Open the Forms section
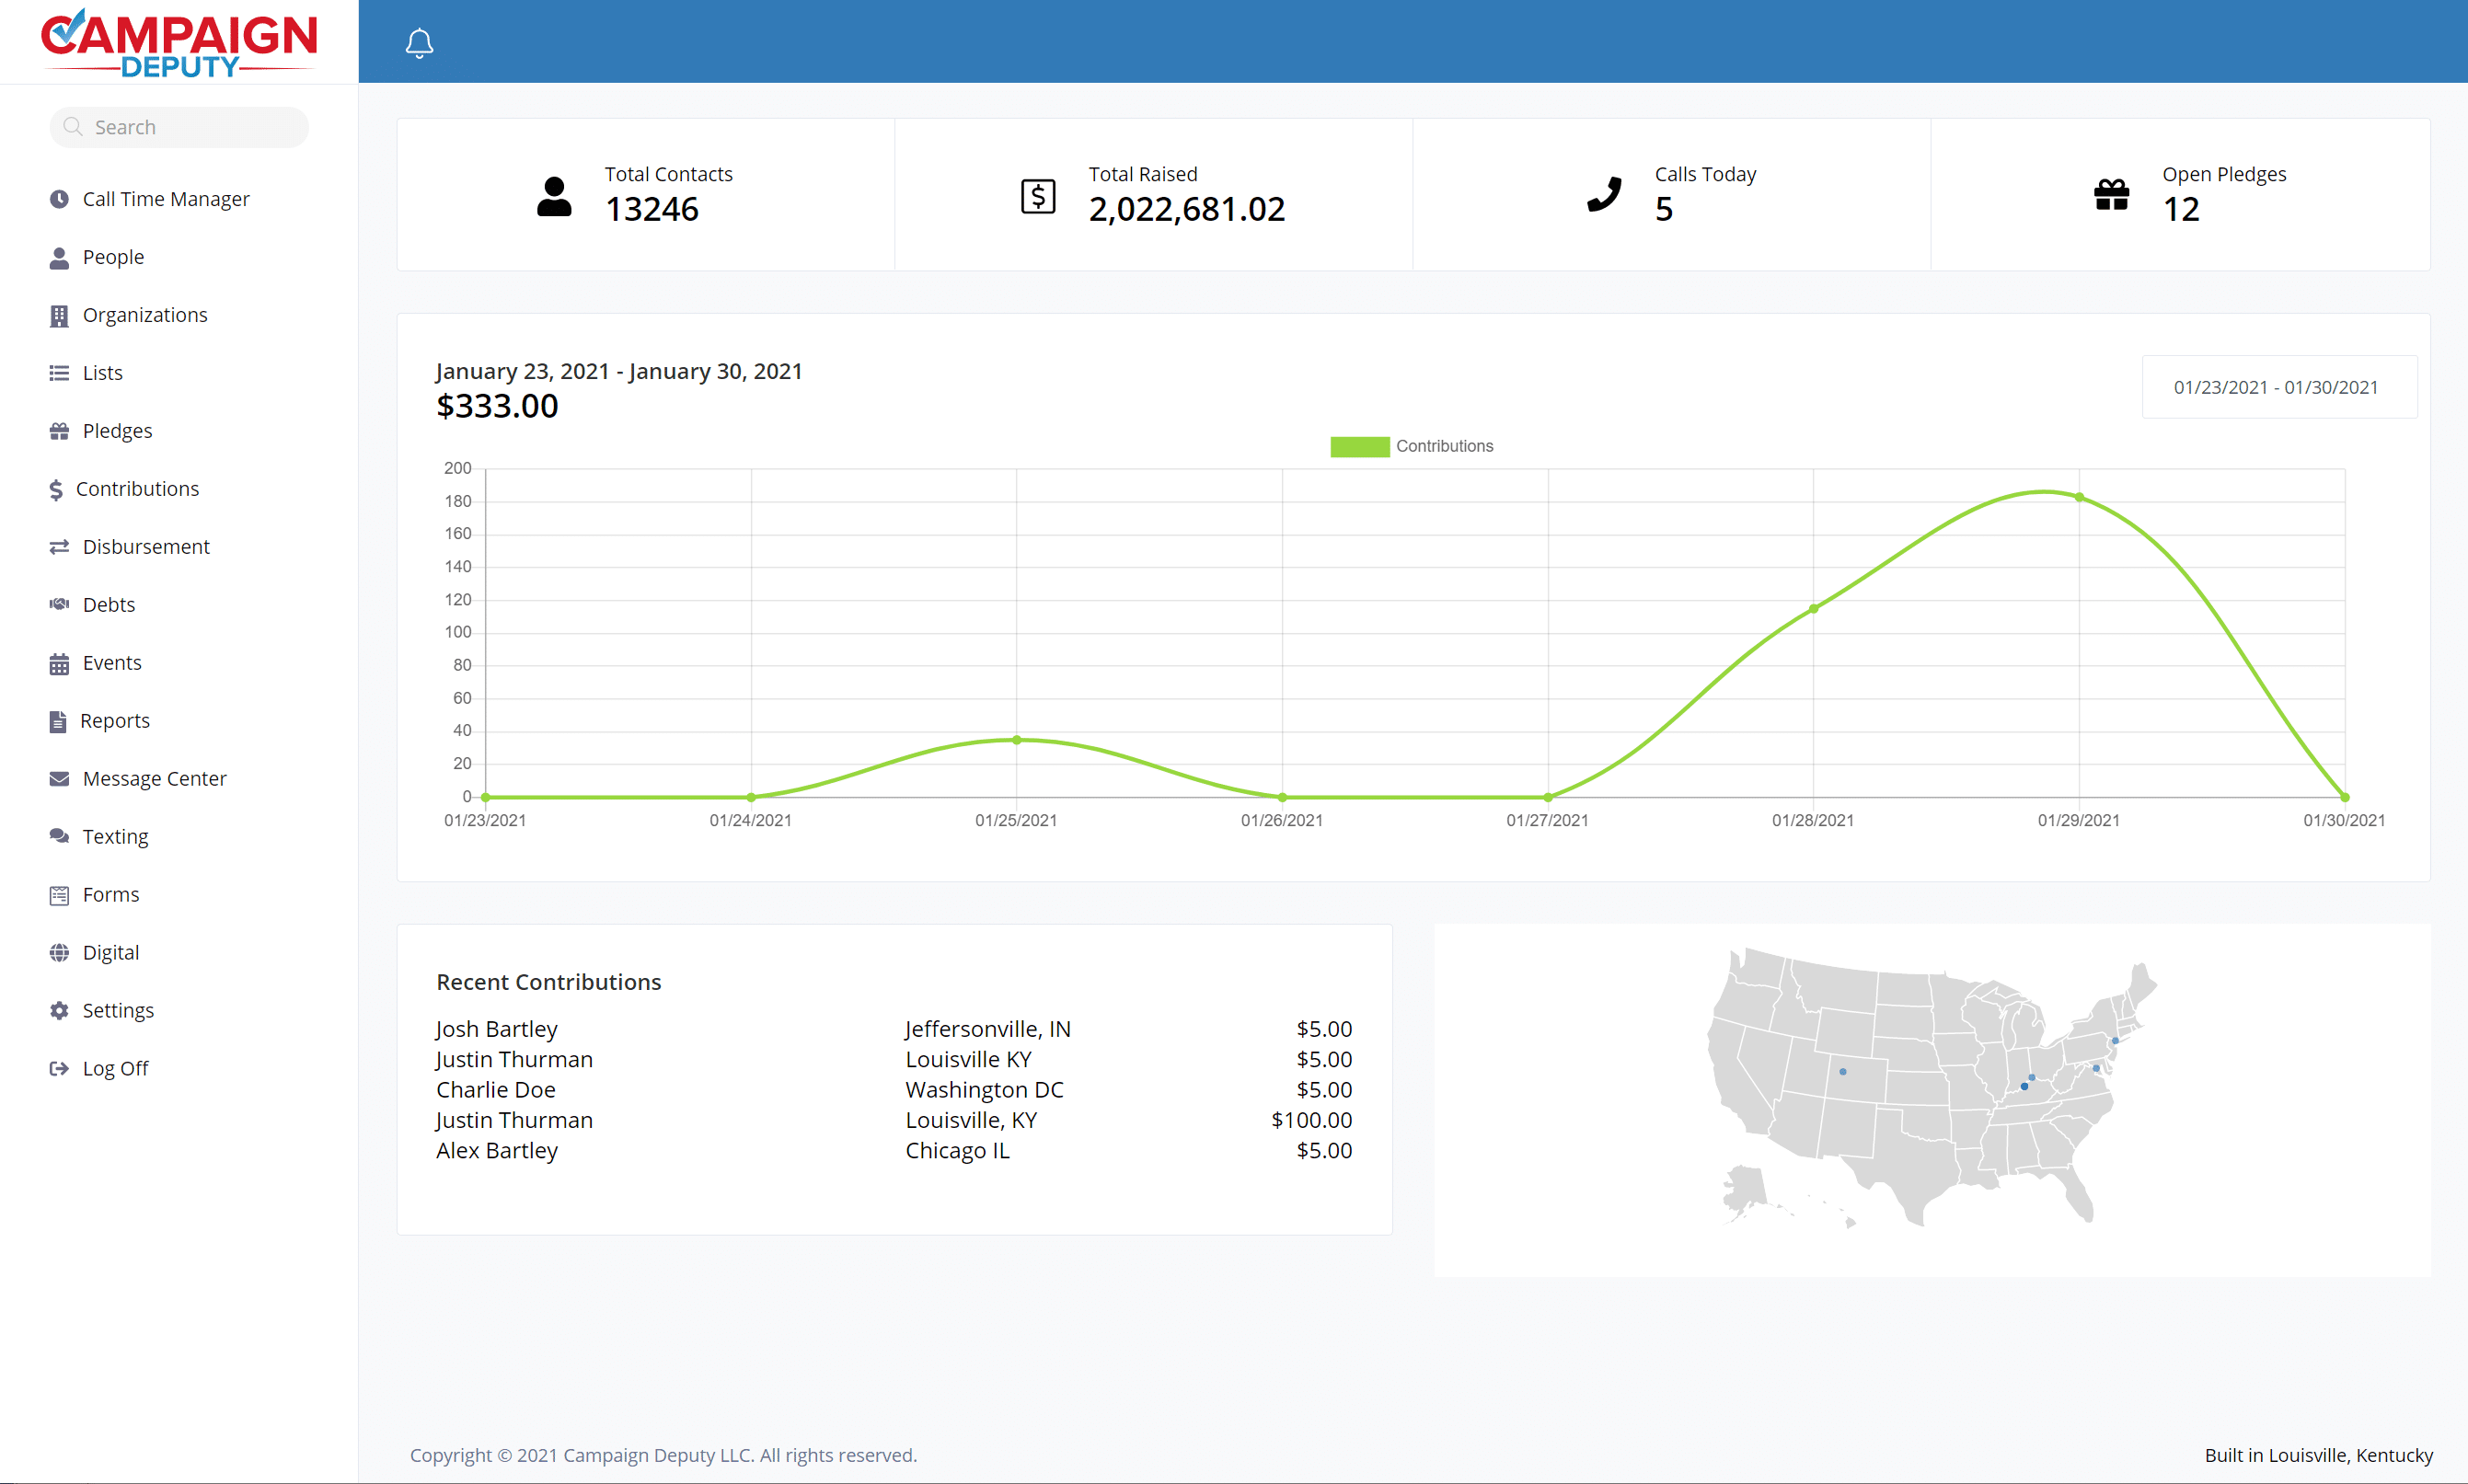The height and width of the screenshot is (1484, 2468). (x=111, y=895)
